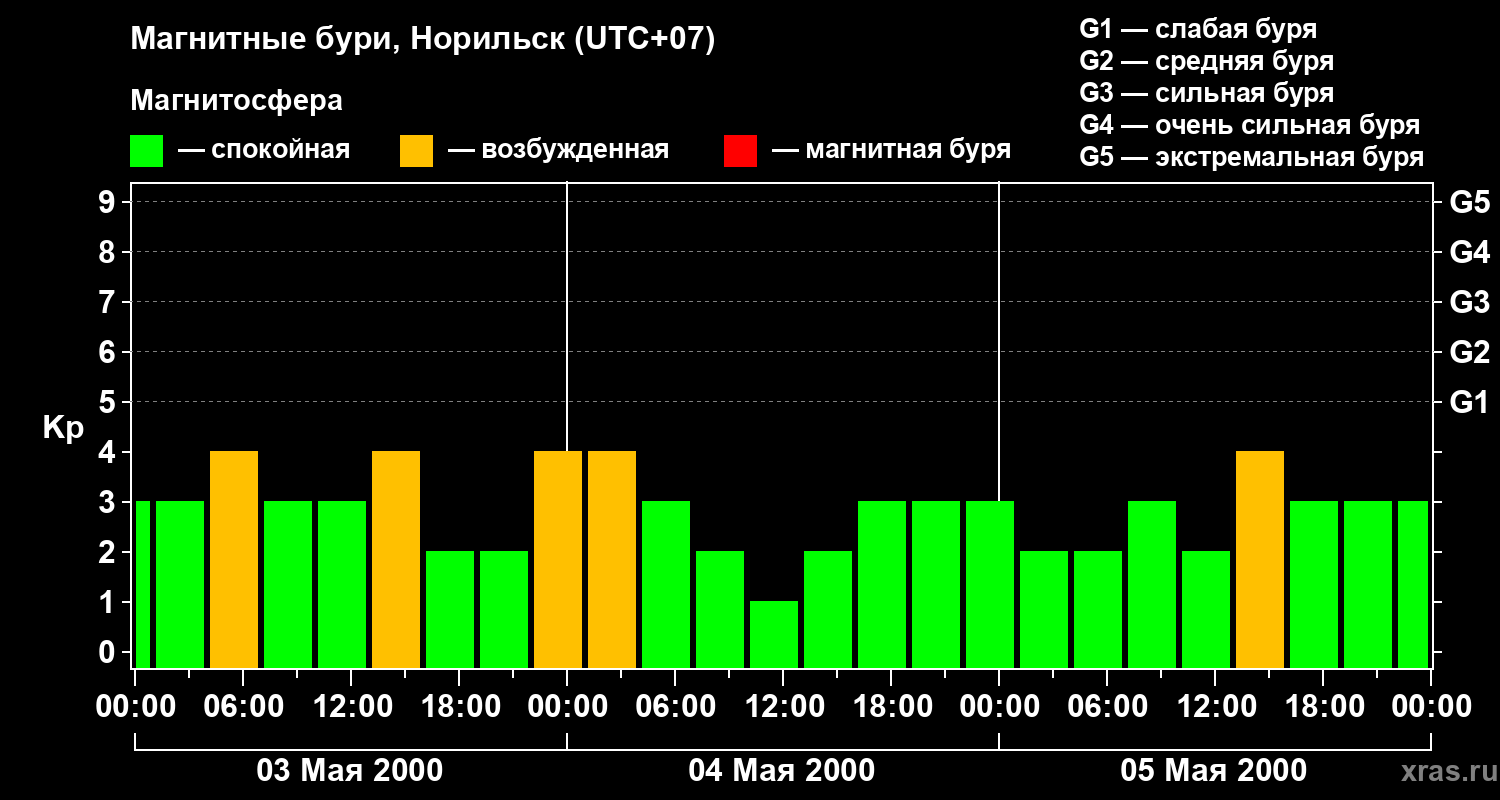The width and height of the screenshot is (1500, 800).
Task: Click the green Kp 1 bar on 04 Мая
Action: click(774, 634)
